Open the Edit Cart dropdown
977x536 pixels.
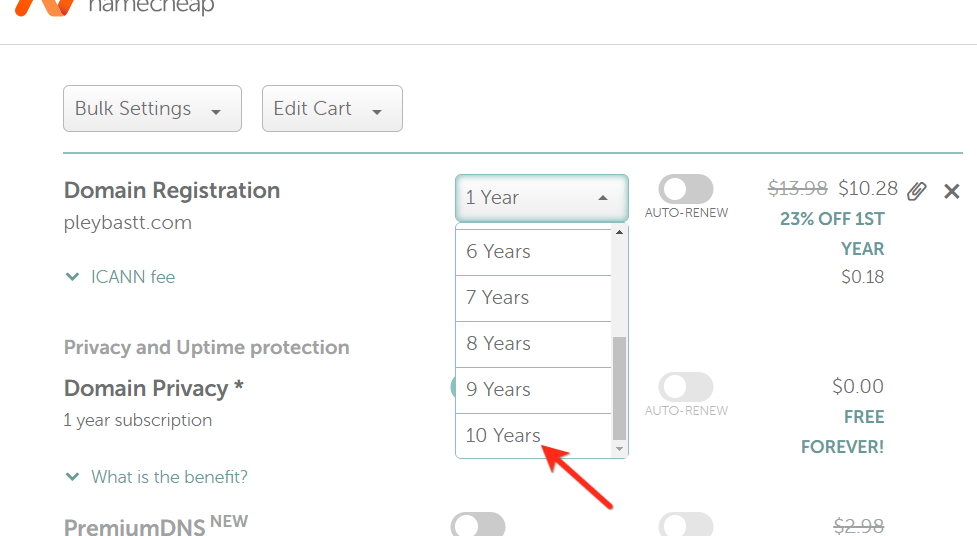point(332,109)
